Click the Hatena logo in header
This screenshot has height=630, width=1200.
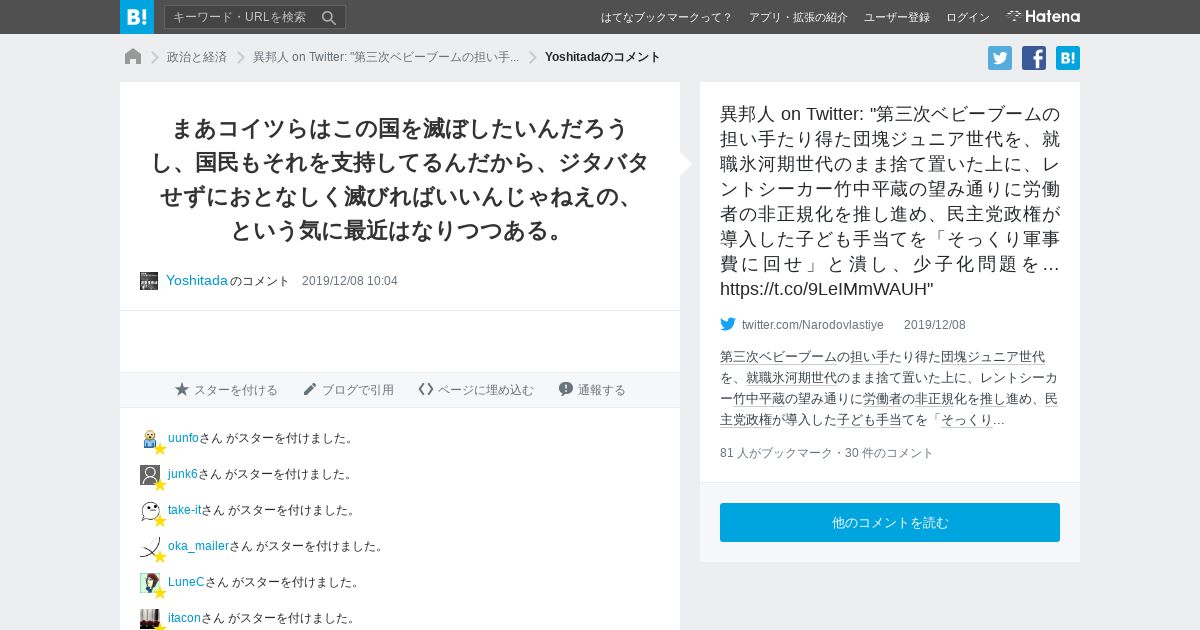point(1043,17)
